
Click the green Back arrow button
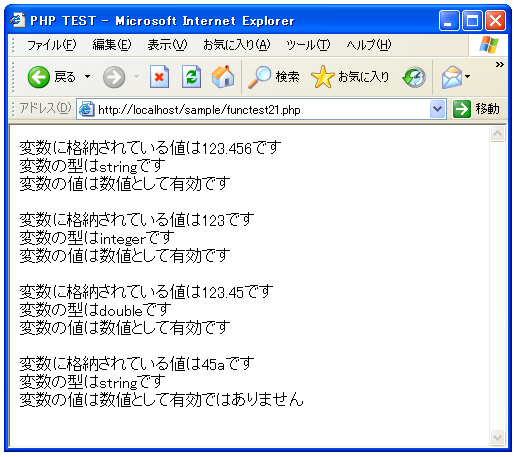pos(38,77)
